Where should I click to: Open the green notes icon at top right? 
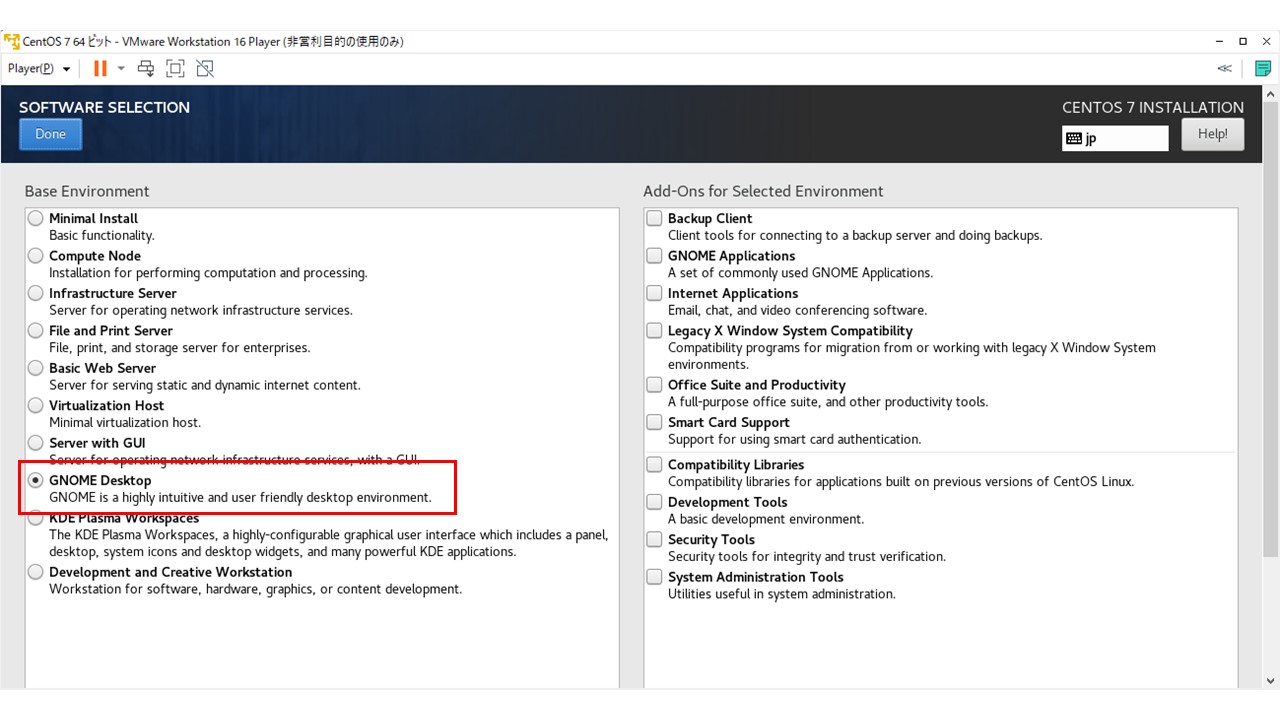(x=1263, y=68)
